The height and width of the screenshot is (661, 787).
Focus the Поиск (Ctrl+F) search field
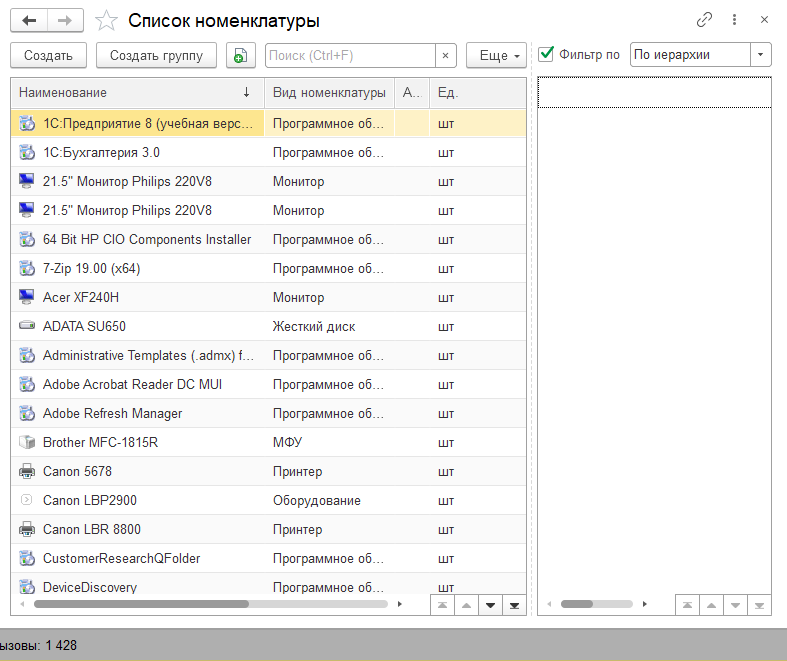click(350, 56)
